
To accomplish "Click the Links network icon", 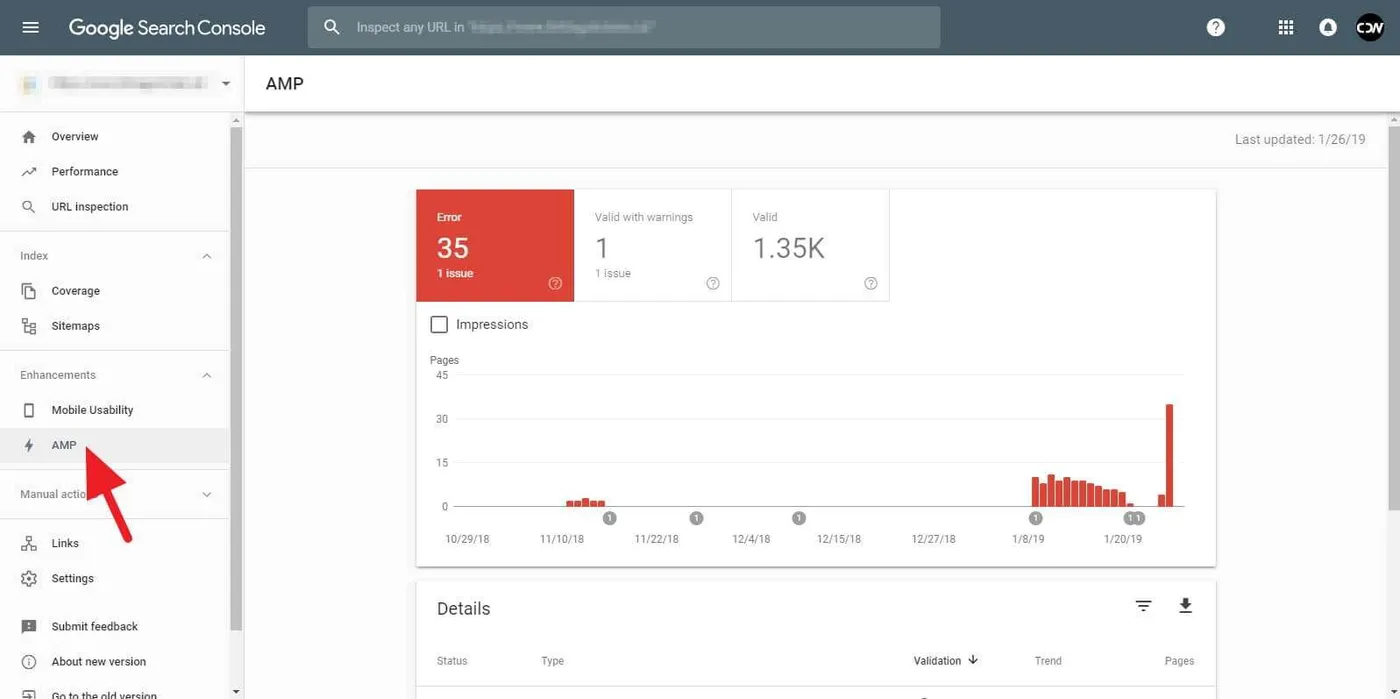I will pos(29,543).
